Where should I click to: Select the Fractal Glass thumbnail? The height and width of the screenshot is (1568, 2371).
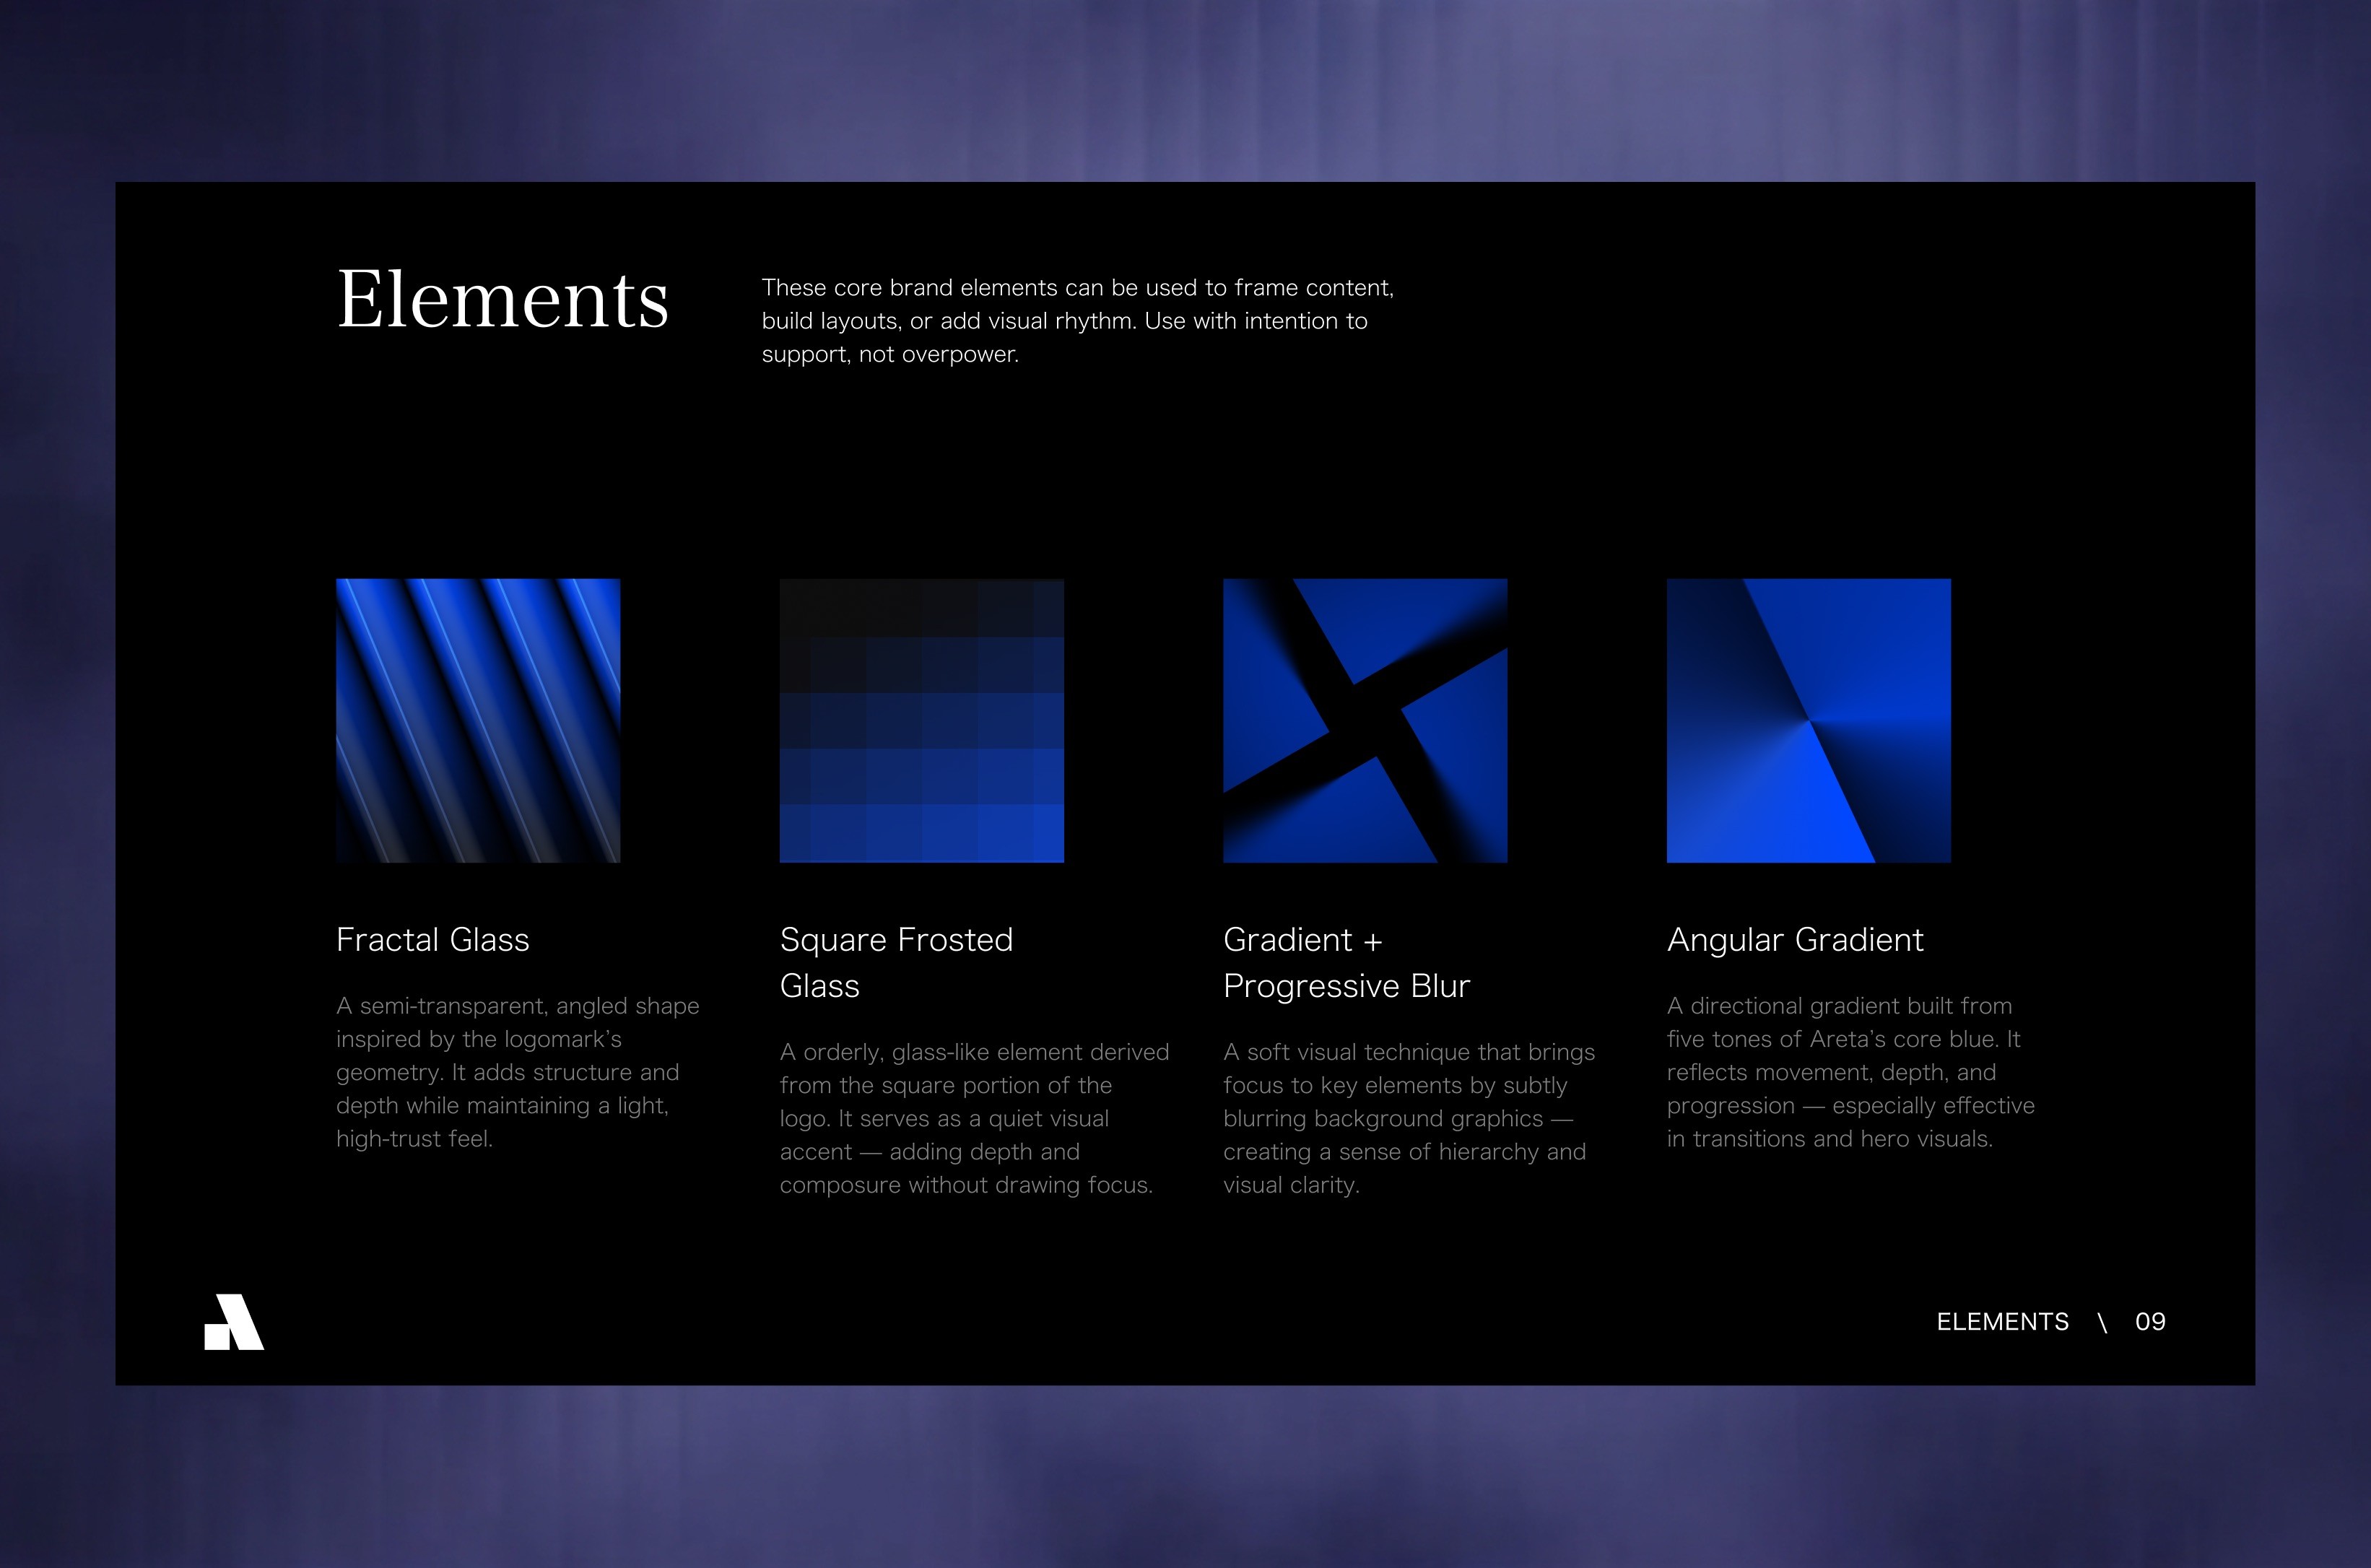point(478,720)
